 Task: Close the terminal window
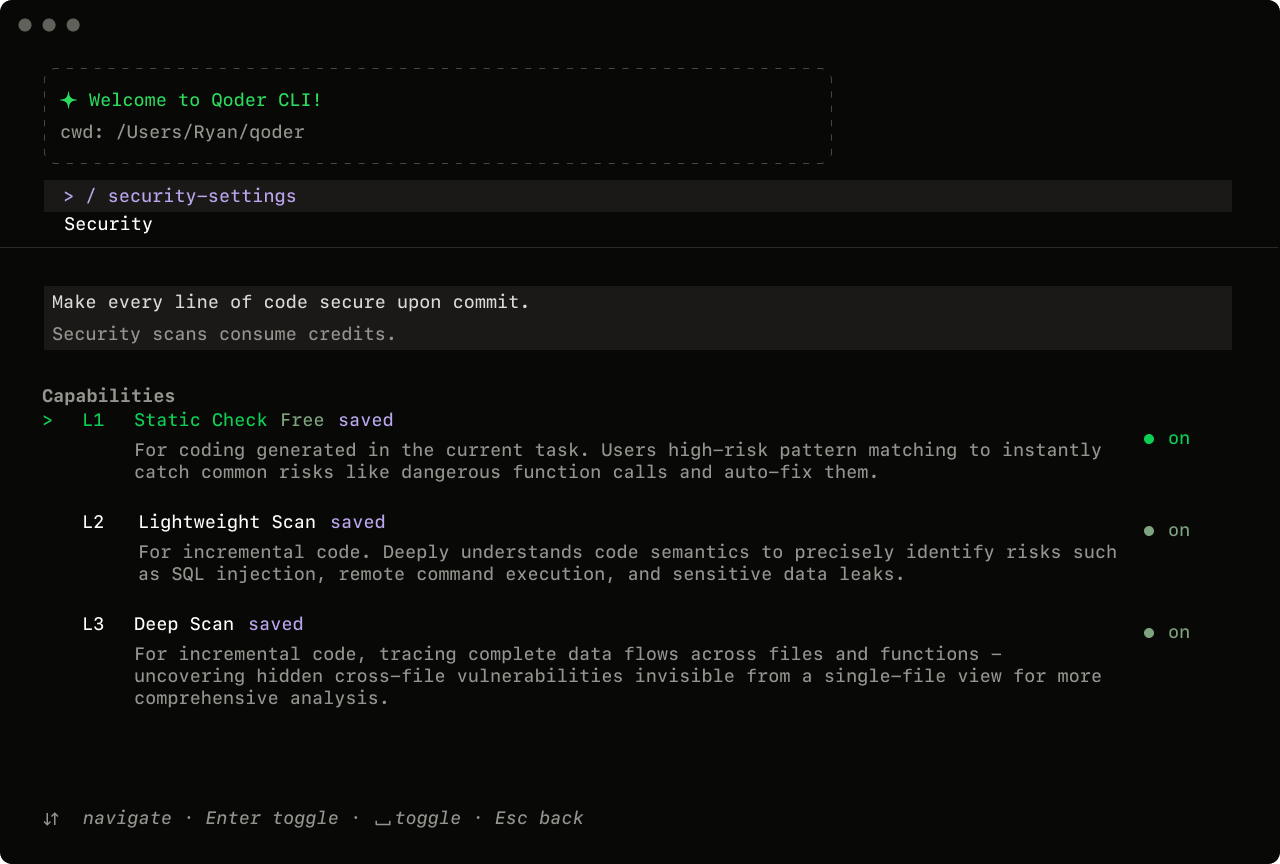click(25, 25)
